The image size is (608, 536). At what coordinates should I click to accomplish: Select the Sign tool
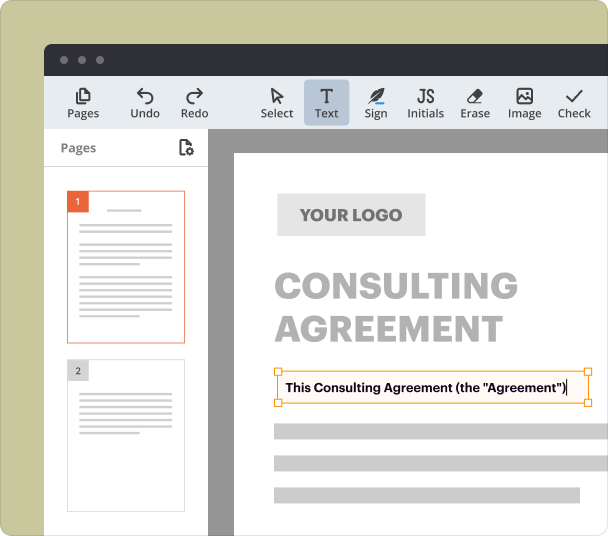point(376,102)
